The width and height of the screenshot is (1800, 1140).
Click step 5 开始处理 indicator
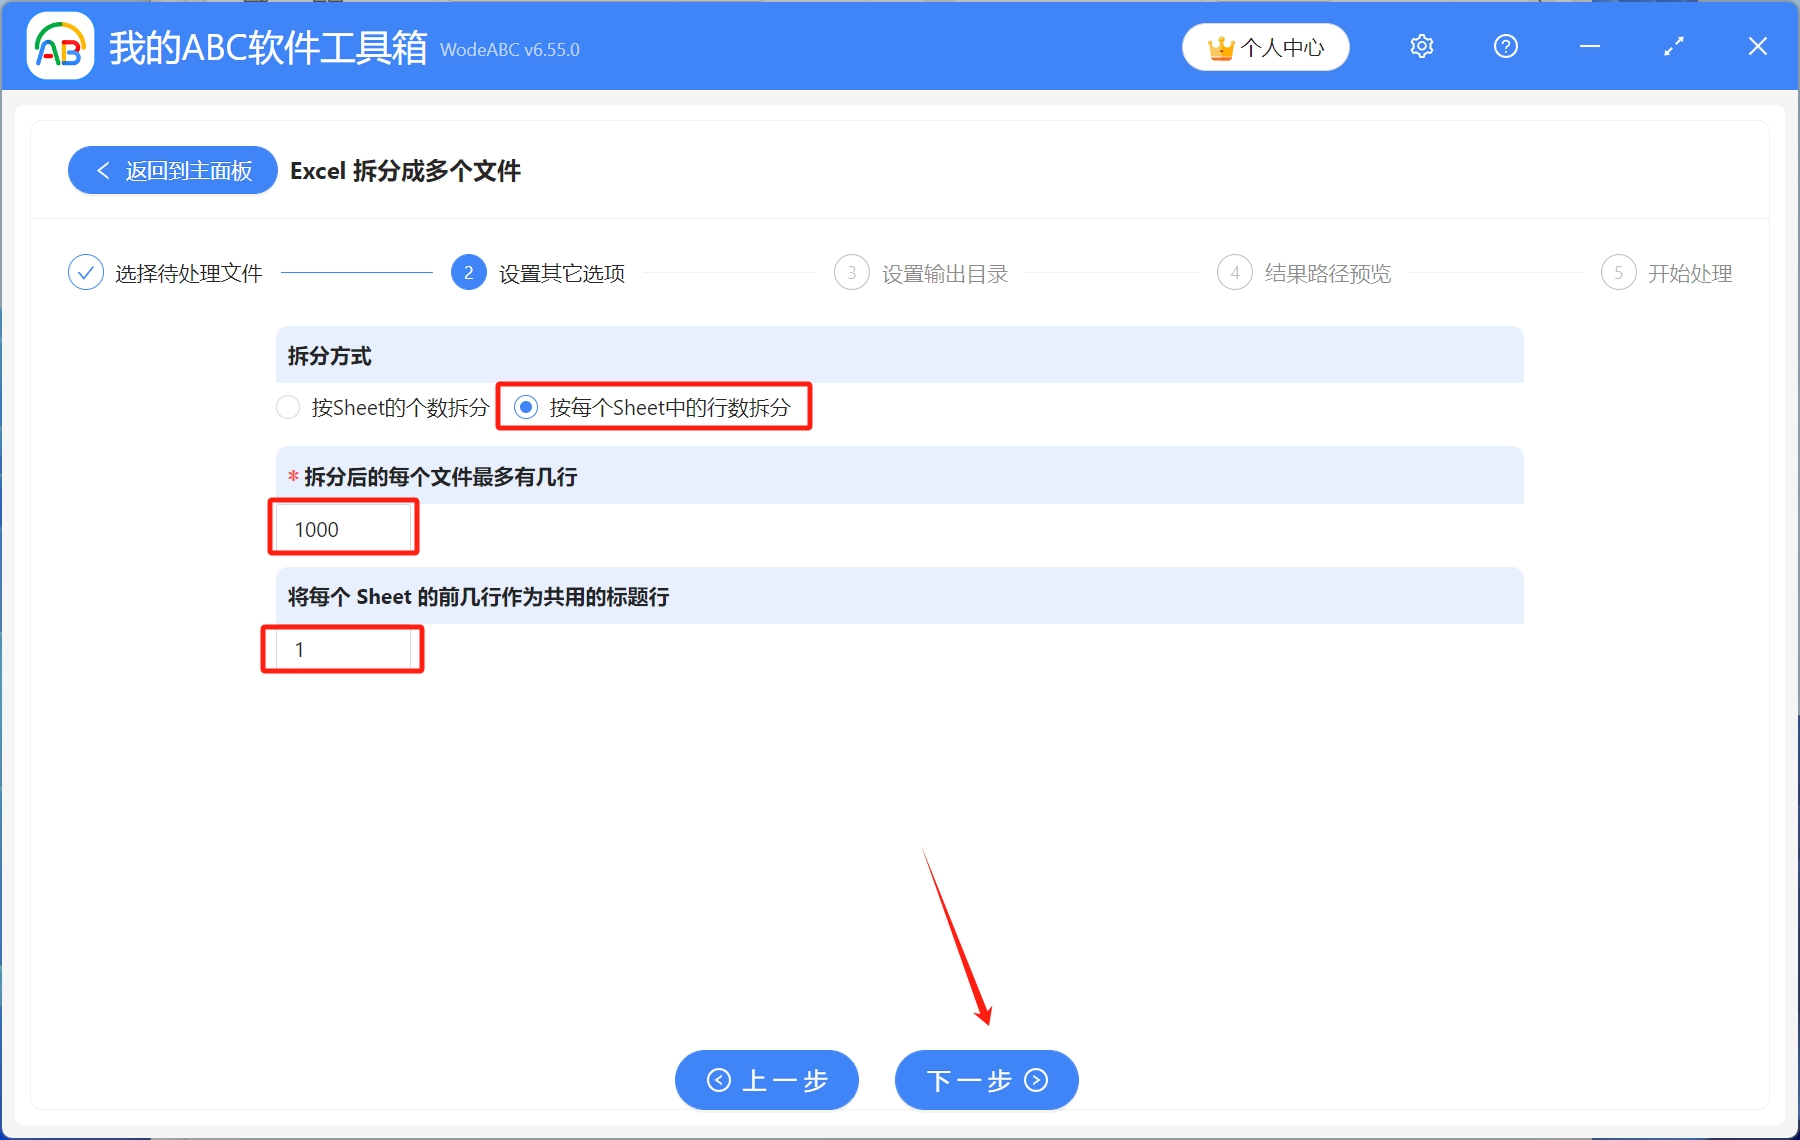click(x=1619, y=272)
